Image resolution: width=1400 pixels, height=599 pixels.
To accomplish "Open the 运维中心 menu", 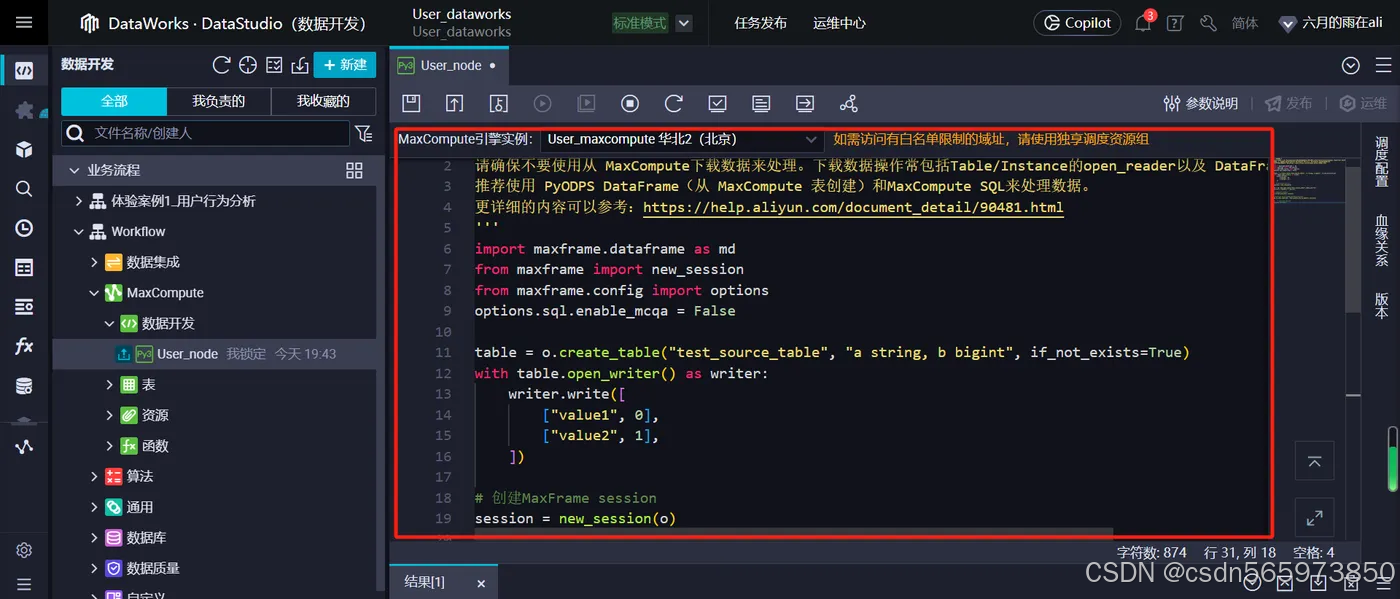I will 839,23.
